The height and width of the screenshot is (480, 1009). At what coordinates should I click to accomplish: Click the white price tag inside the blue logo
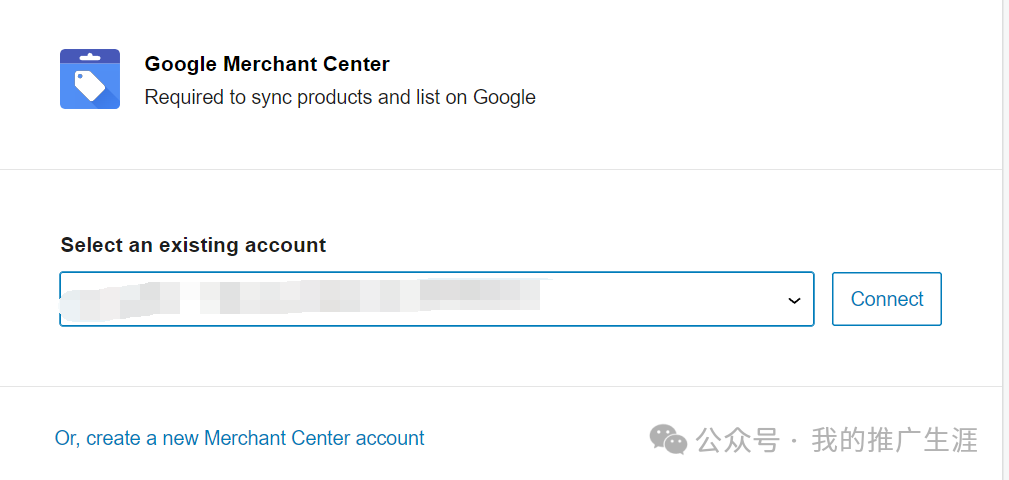89,85
